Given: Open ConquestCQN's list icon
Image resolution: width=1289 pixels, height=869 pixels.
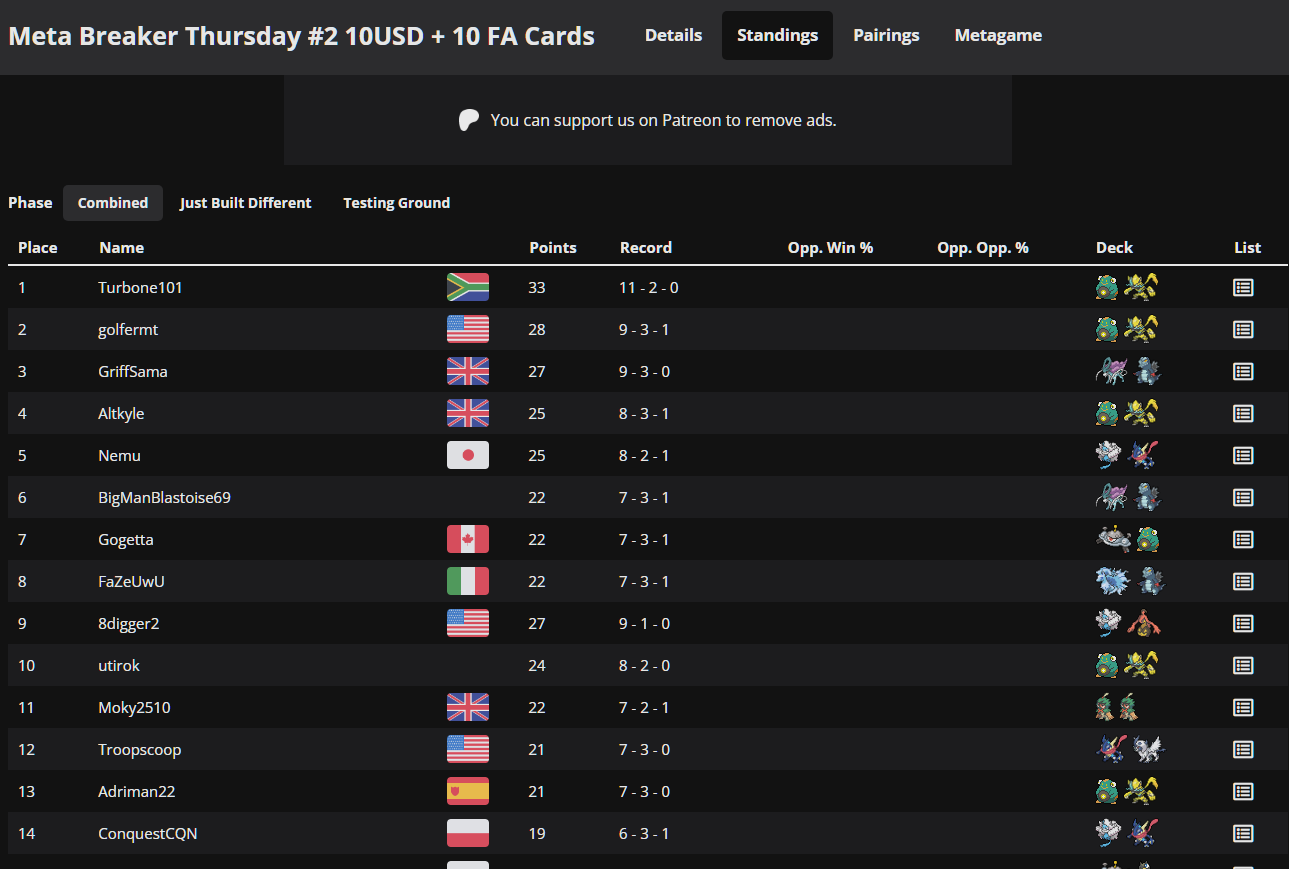Looking at the screenshot, I should pos(1243,834).
